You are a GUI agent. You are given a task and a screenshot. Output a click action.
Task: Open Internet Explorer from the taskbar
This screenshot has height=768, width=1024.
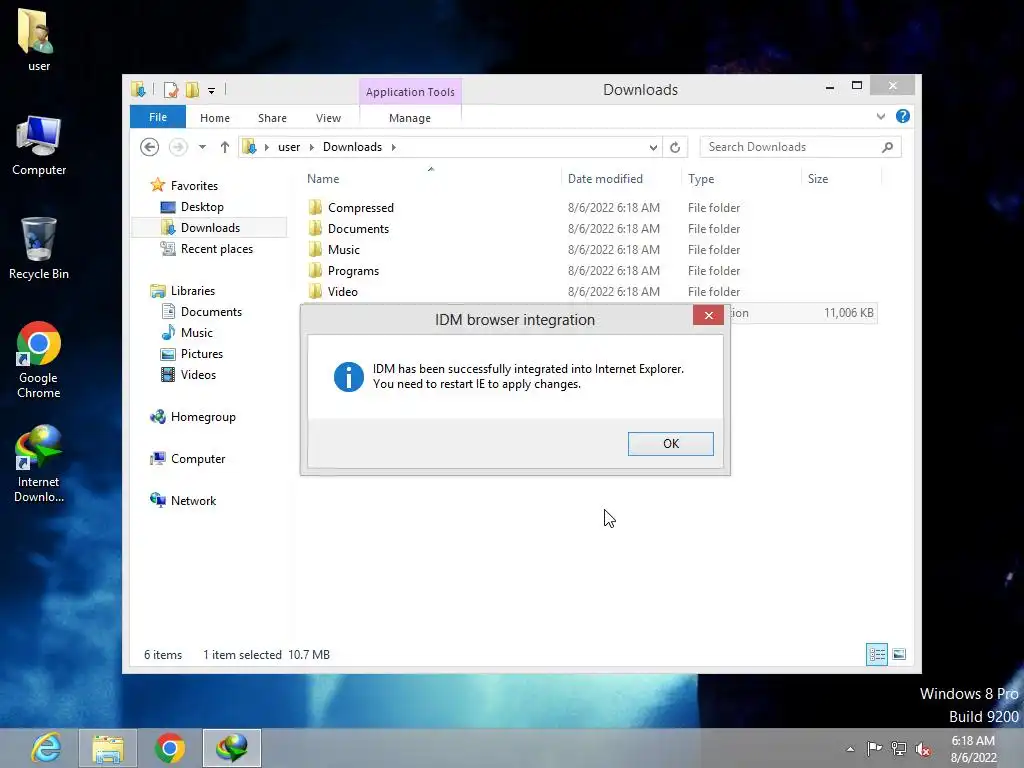pos(46,748)
